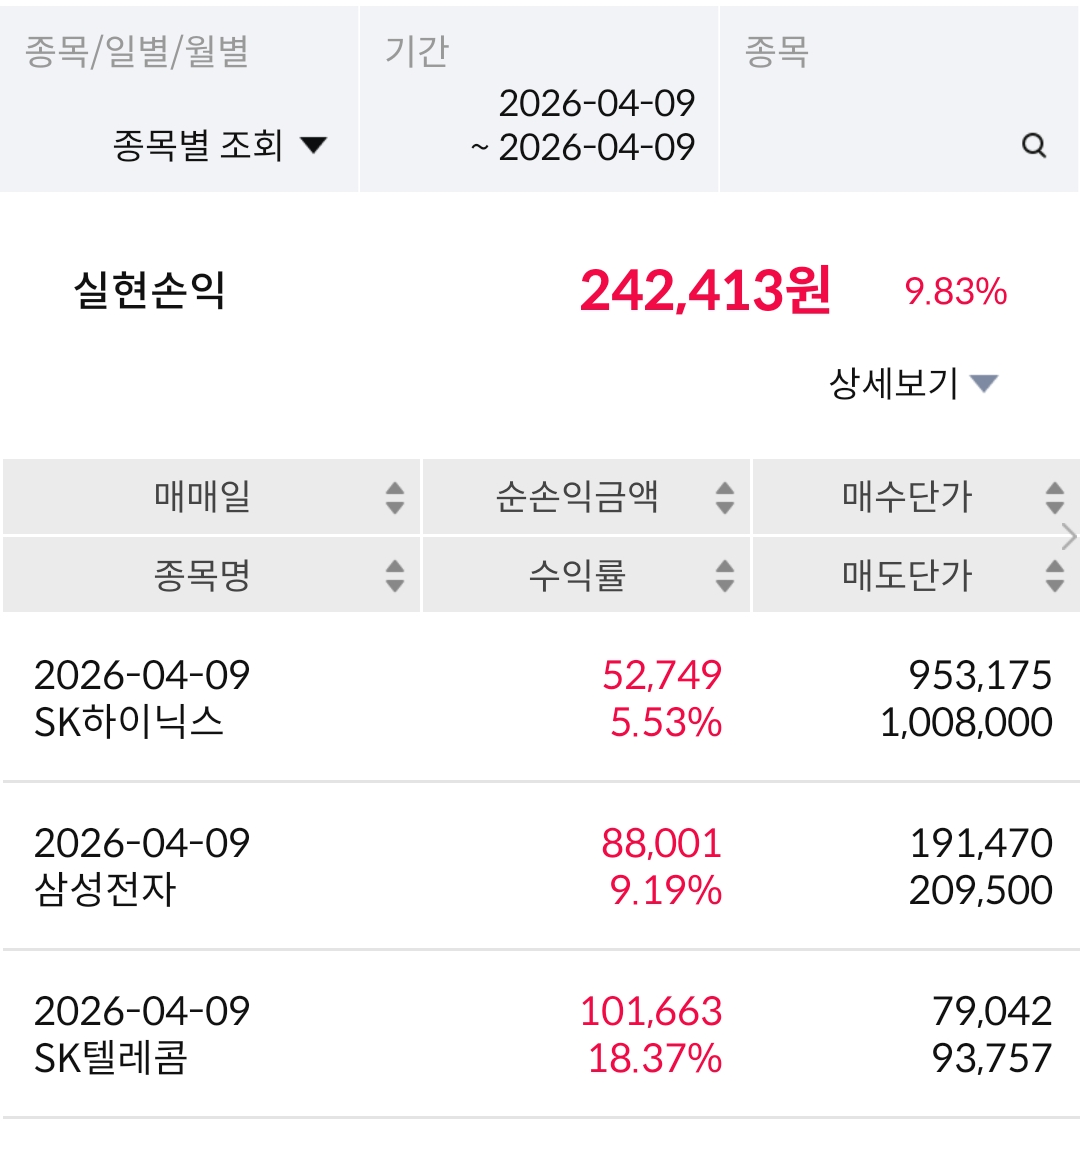Click the 매도단가 column header label
Viewport: 1080px width, 1167px height.
tap(906, 575)
